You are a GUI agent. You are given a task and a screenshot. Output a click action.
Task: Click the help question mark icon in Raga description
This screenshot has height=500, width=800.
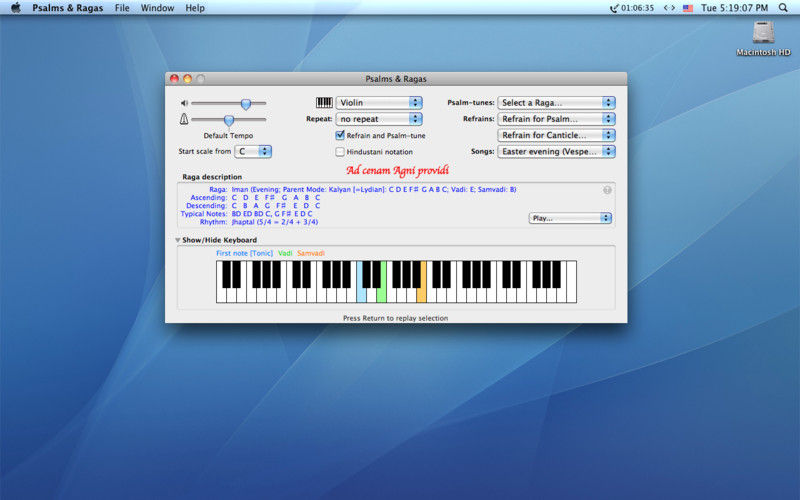point(607,190)
